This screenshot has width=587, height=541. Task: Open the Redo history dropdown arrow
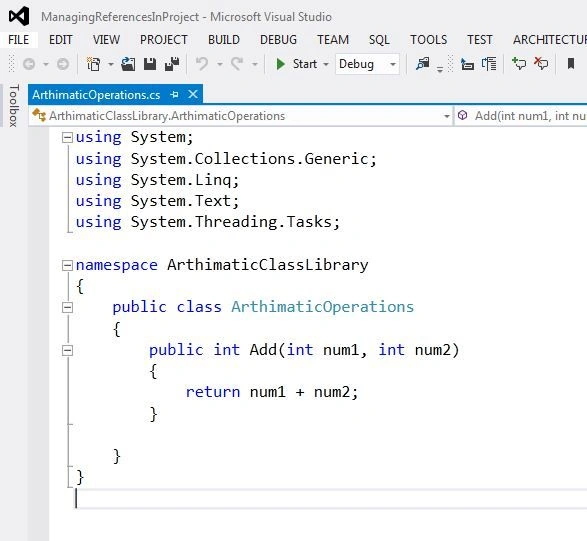(255, 64)
